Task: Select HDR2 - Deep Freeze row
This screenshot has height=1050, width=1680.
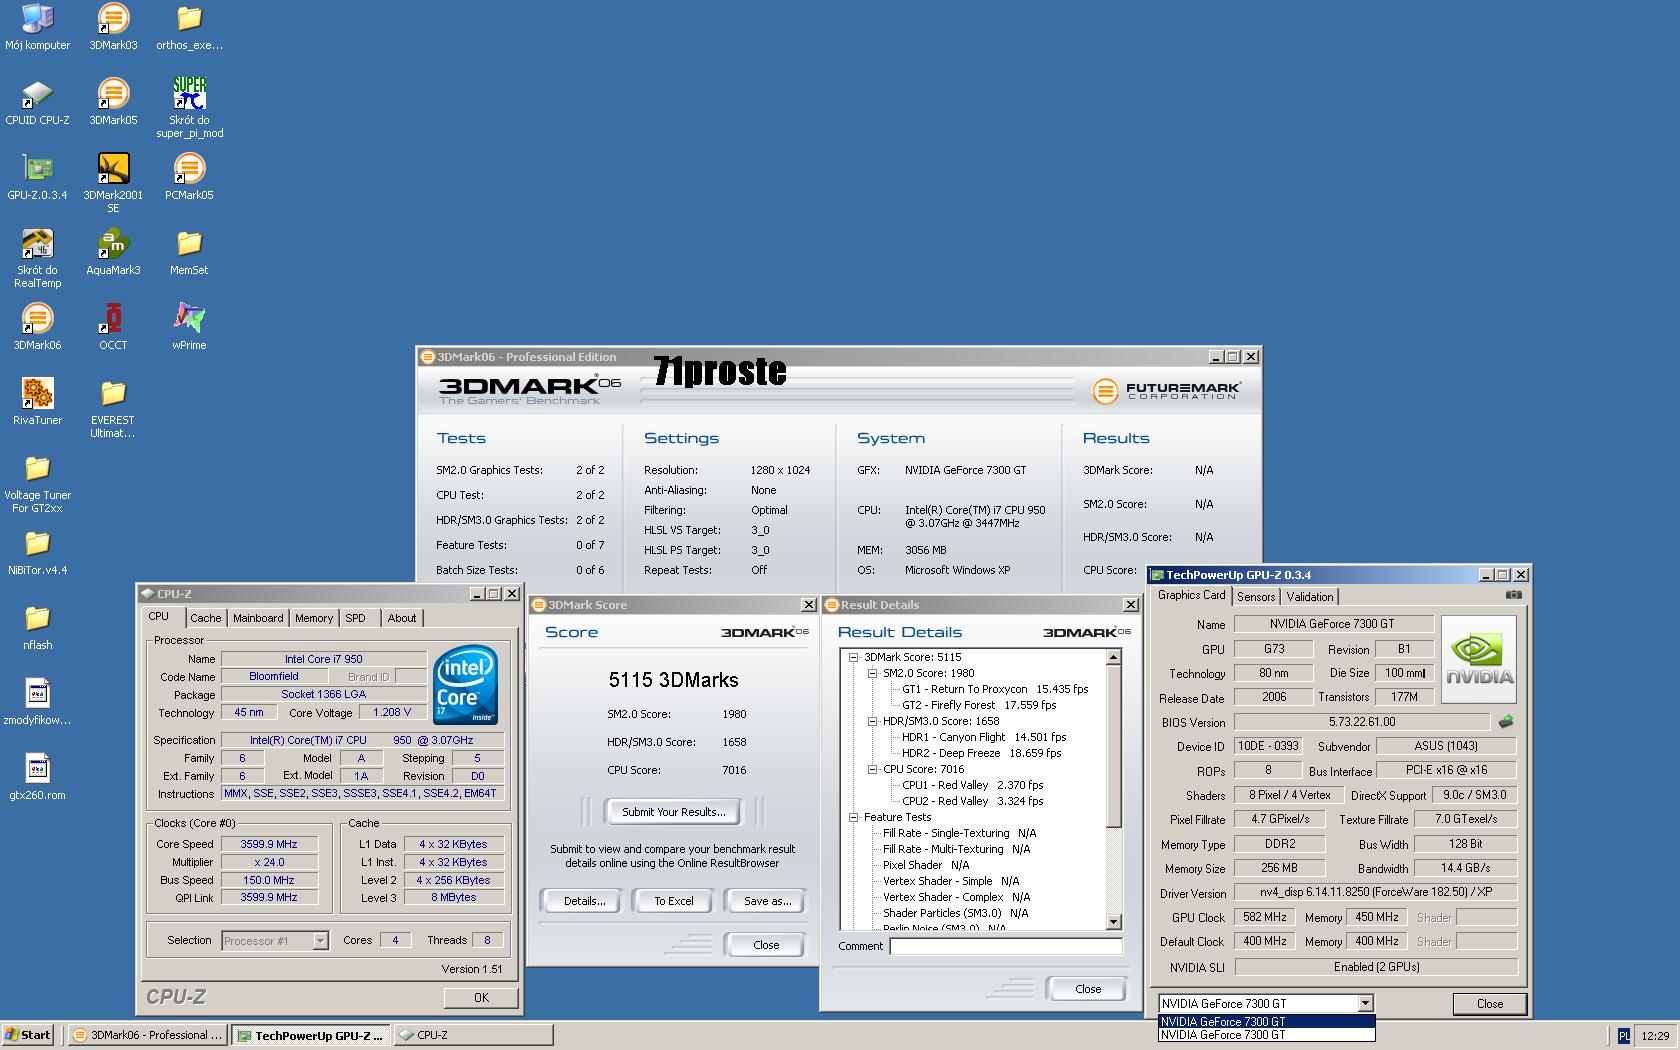Action: pos(981,753)
